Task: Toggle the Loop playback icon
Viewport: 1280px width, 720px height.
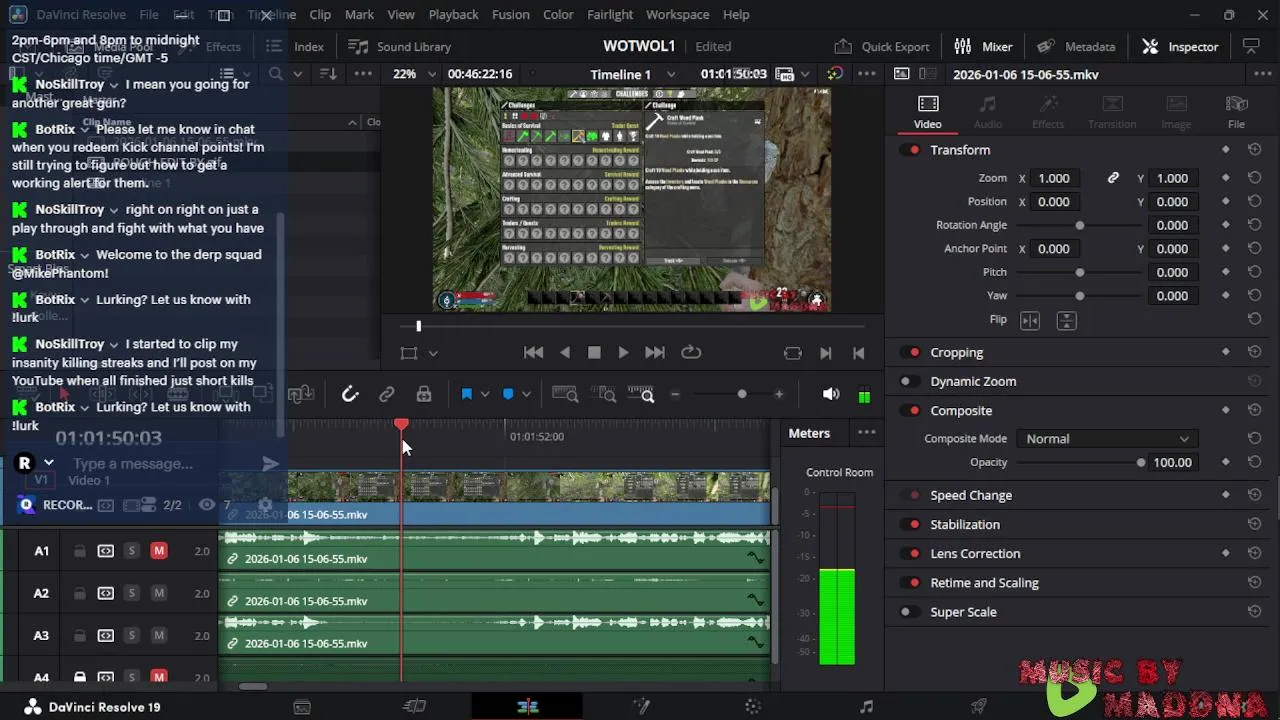Action: [691, 353]
